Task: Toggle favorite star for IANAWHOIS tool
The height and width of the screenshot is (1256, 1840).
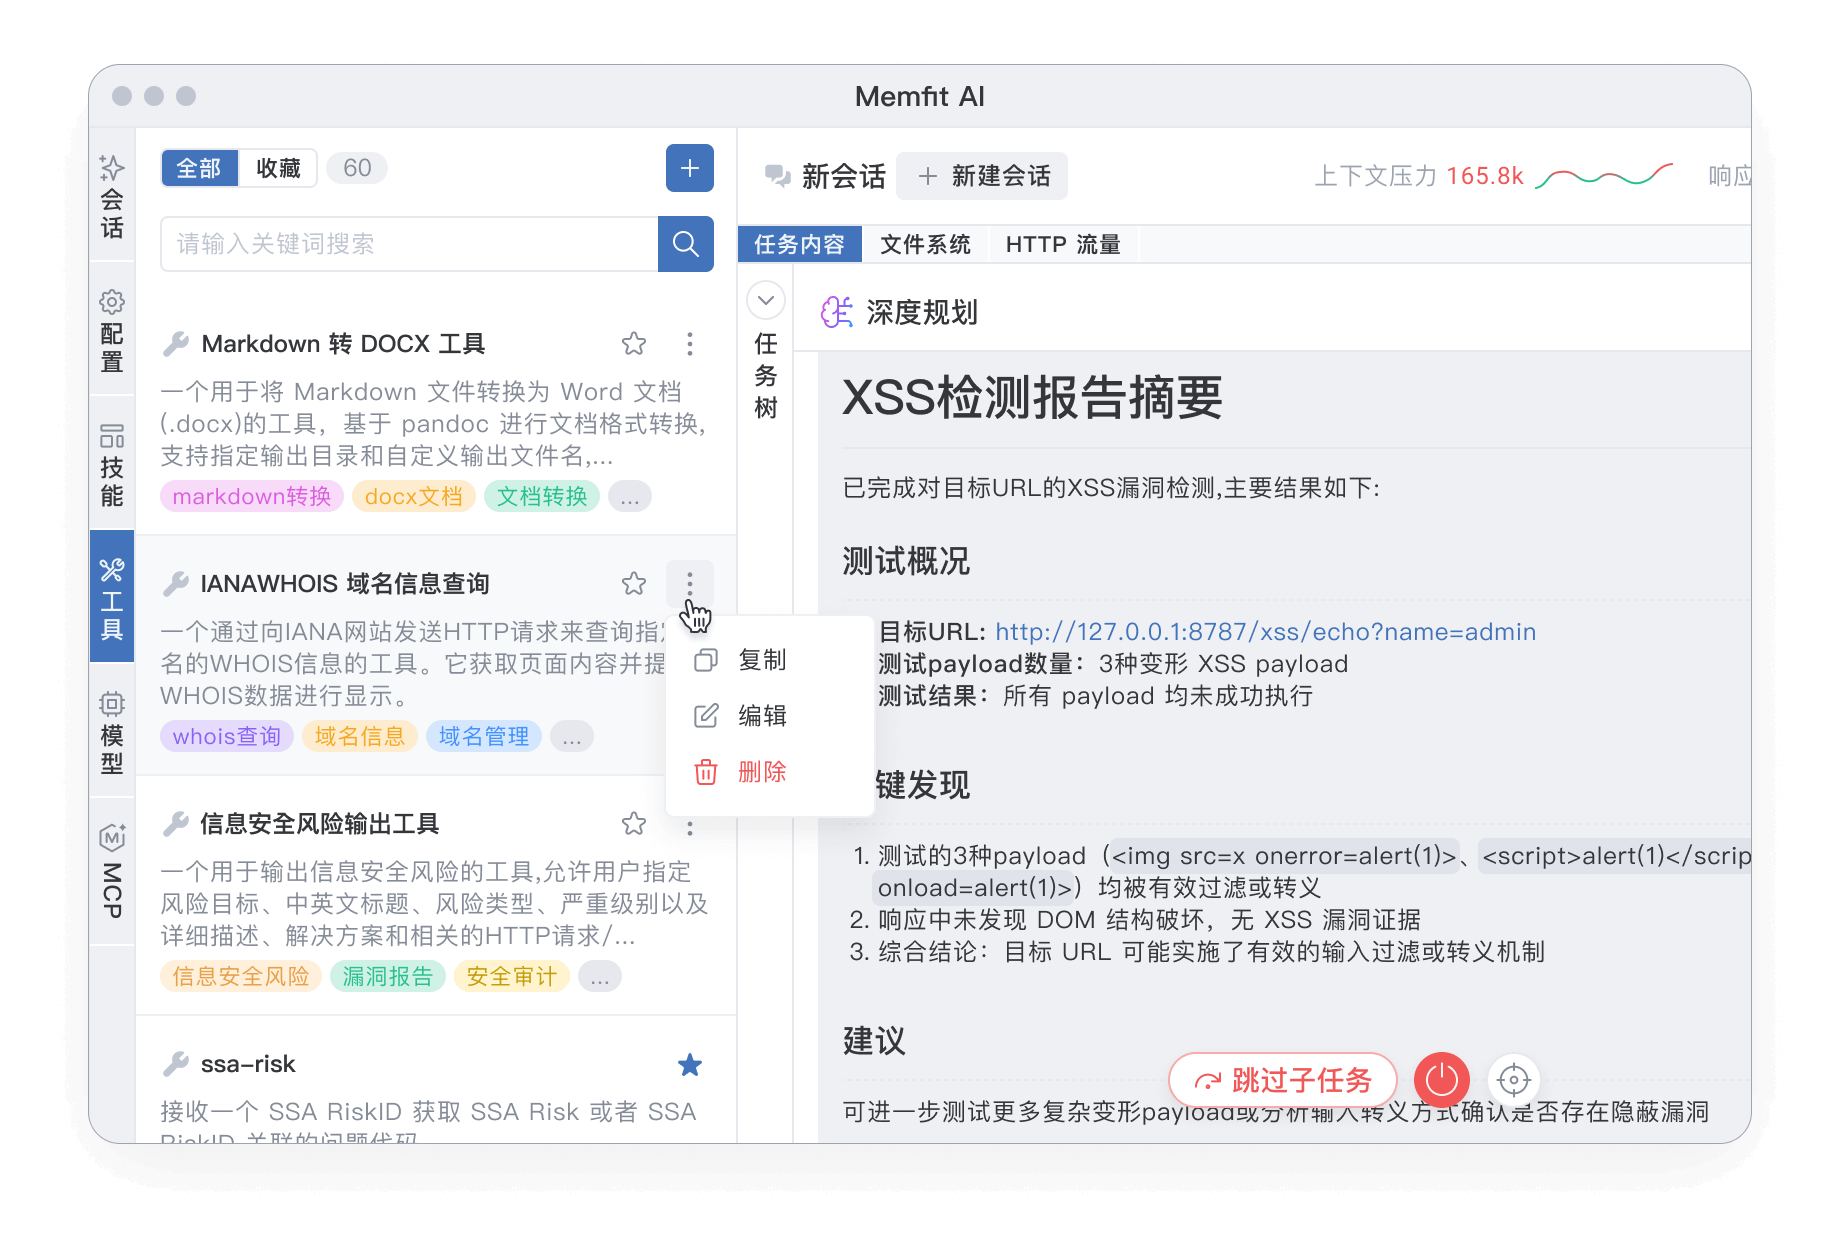Action: (634, 584)
